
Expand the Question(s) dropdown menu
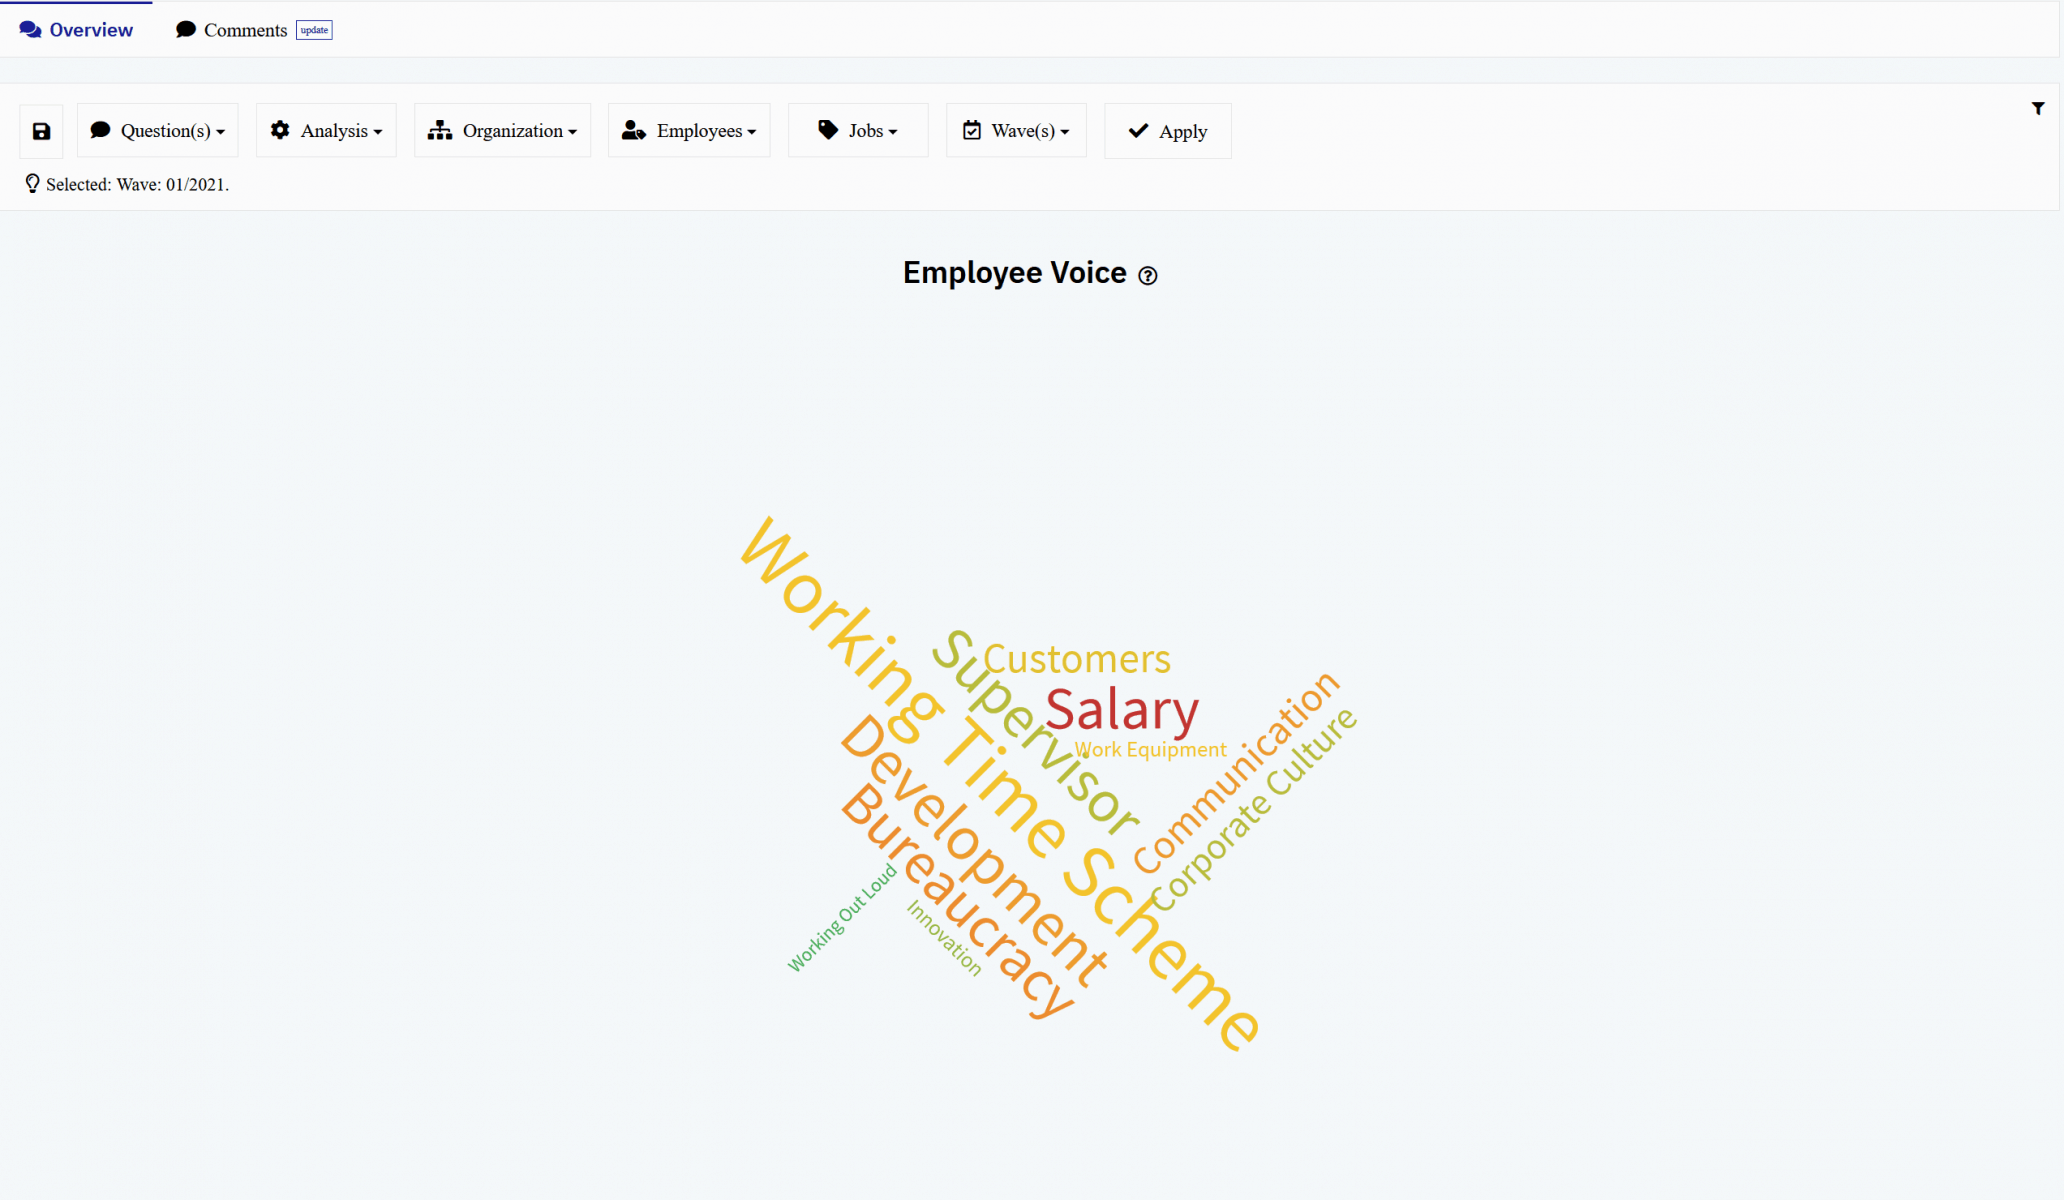pyautogui.click(x=157, y=130)
